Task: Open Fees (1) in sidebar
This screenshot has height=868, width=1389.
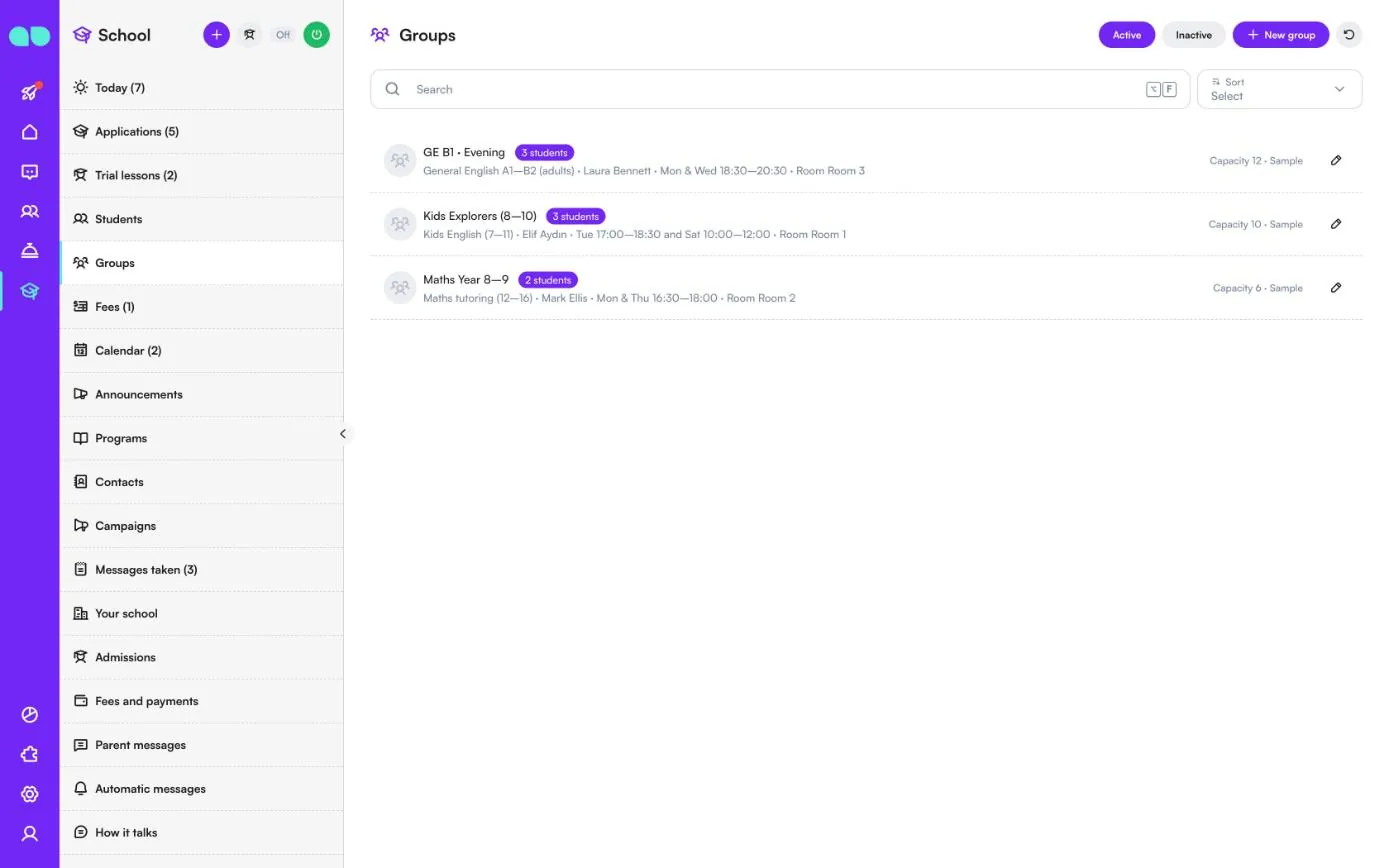Action: pos(201,307)
